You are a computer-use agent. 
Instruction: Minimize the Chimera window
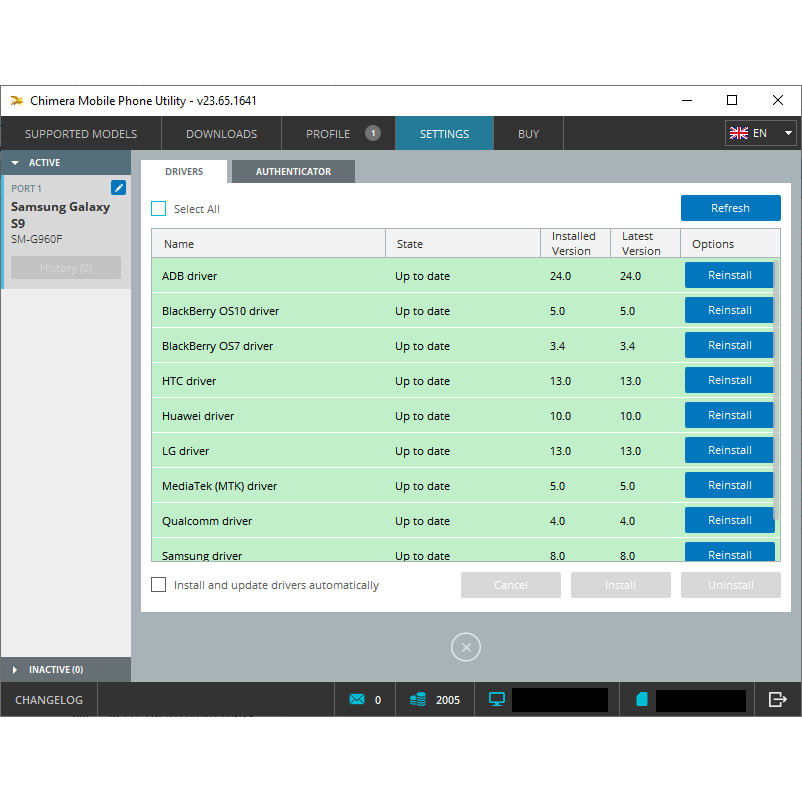(687, 100)
